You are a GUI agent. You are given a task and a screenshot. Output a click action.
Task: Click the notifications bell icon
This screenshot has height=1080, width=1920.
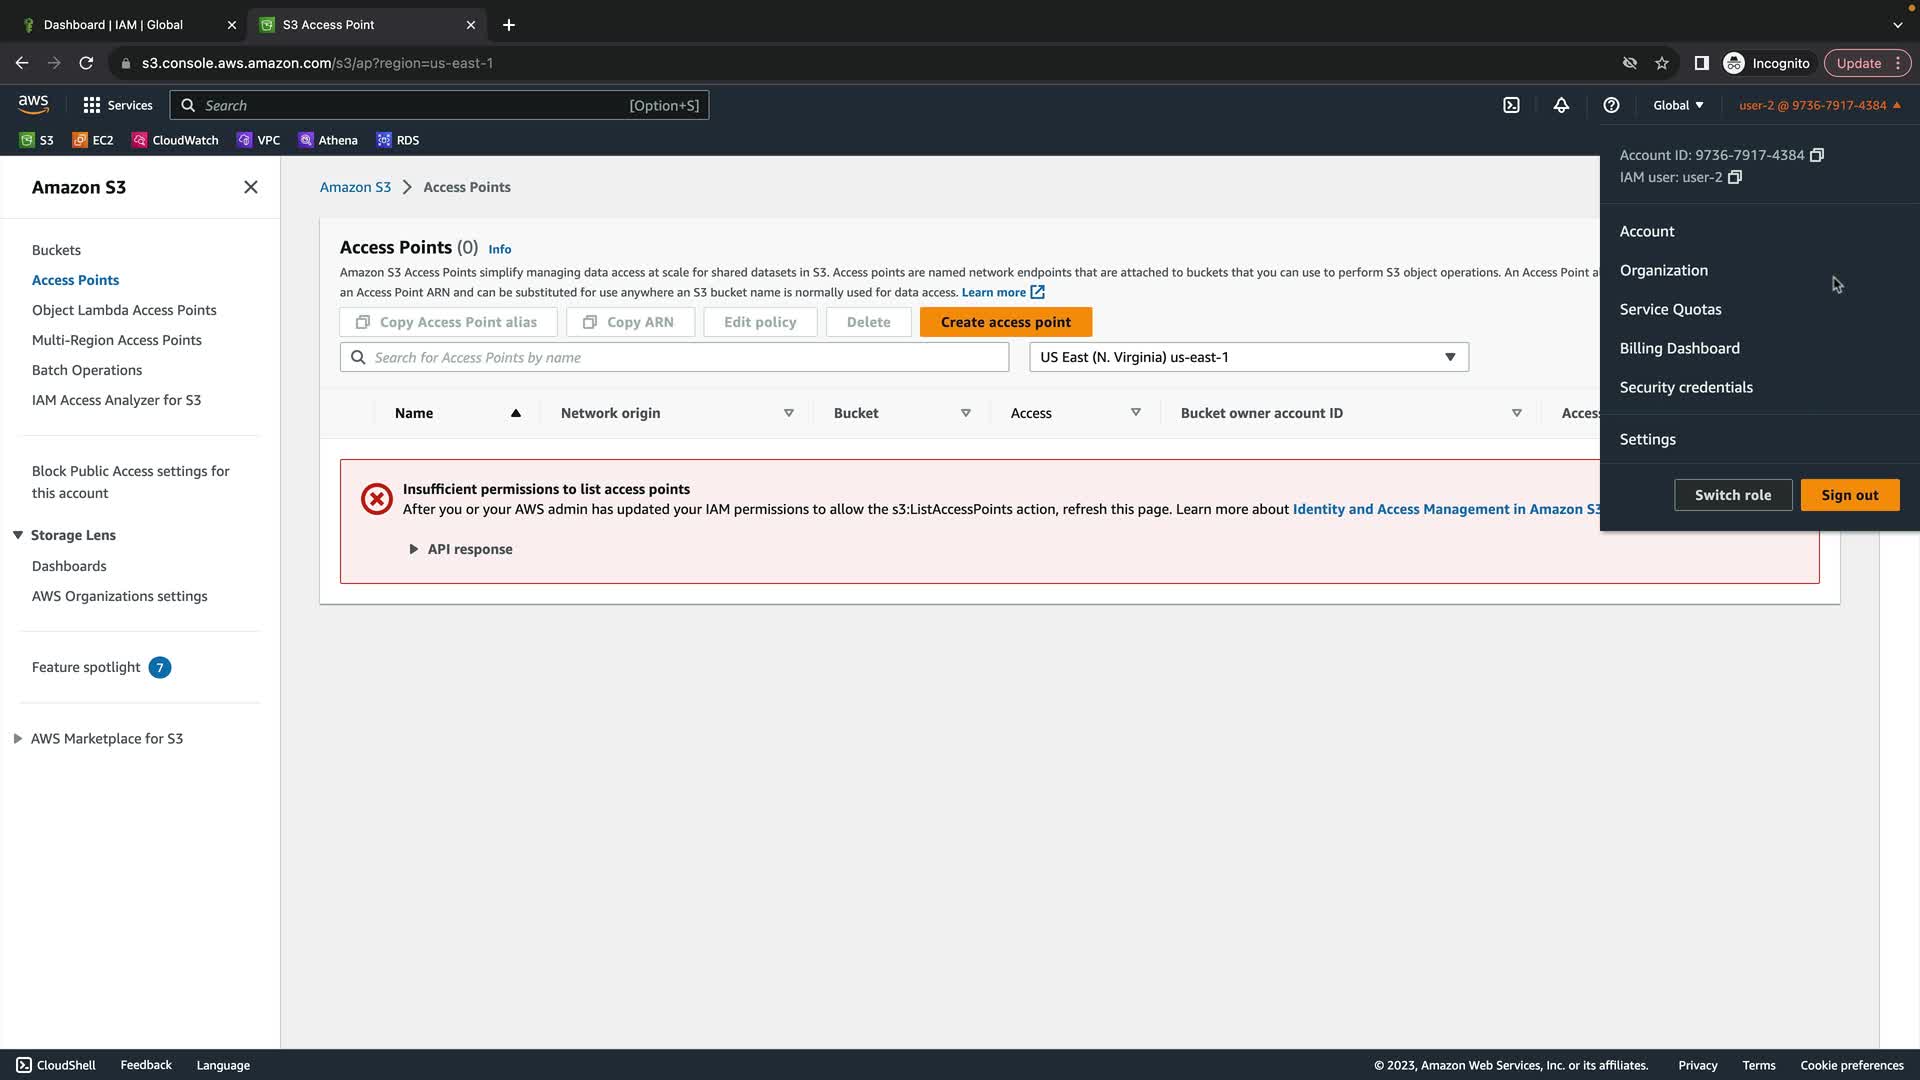point(1561,105)
